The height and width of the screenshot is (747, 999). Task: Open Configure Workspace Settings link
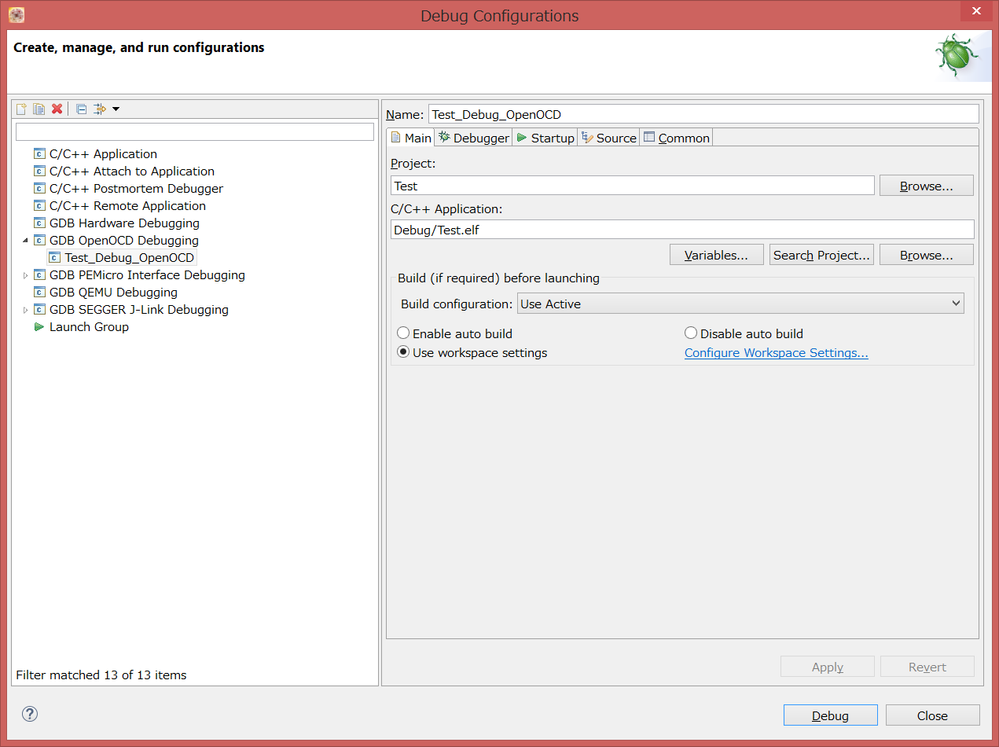point(776,353)
